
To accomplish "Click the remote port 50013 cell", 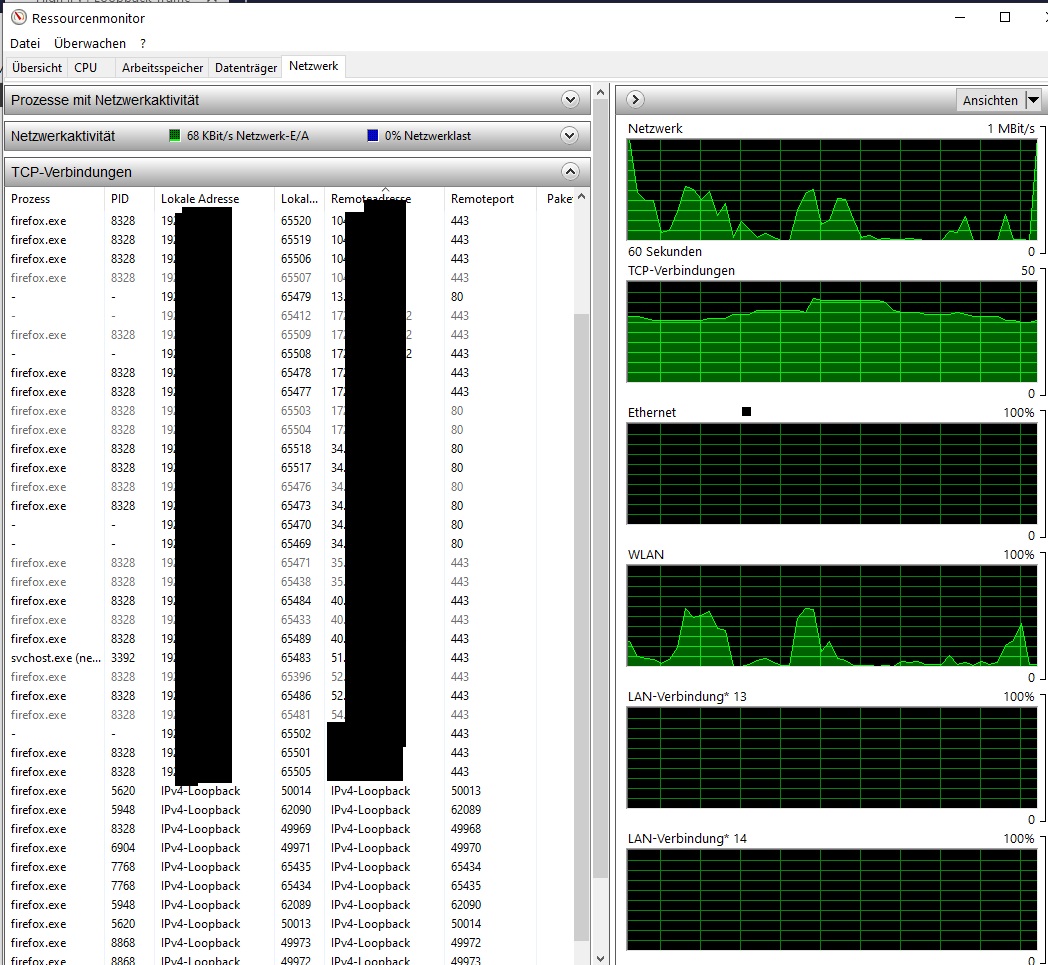I will [x=466, y=791].
